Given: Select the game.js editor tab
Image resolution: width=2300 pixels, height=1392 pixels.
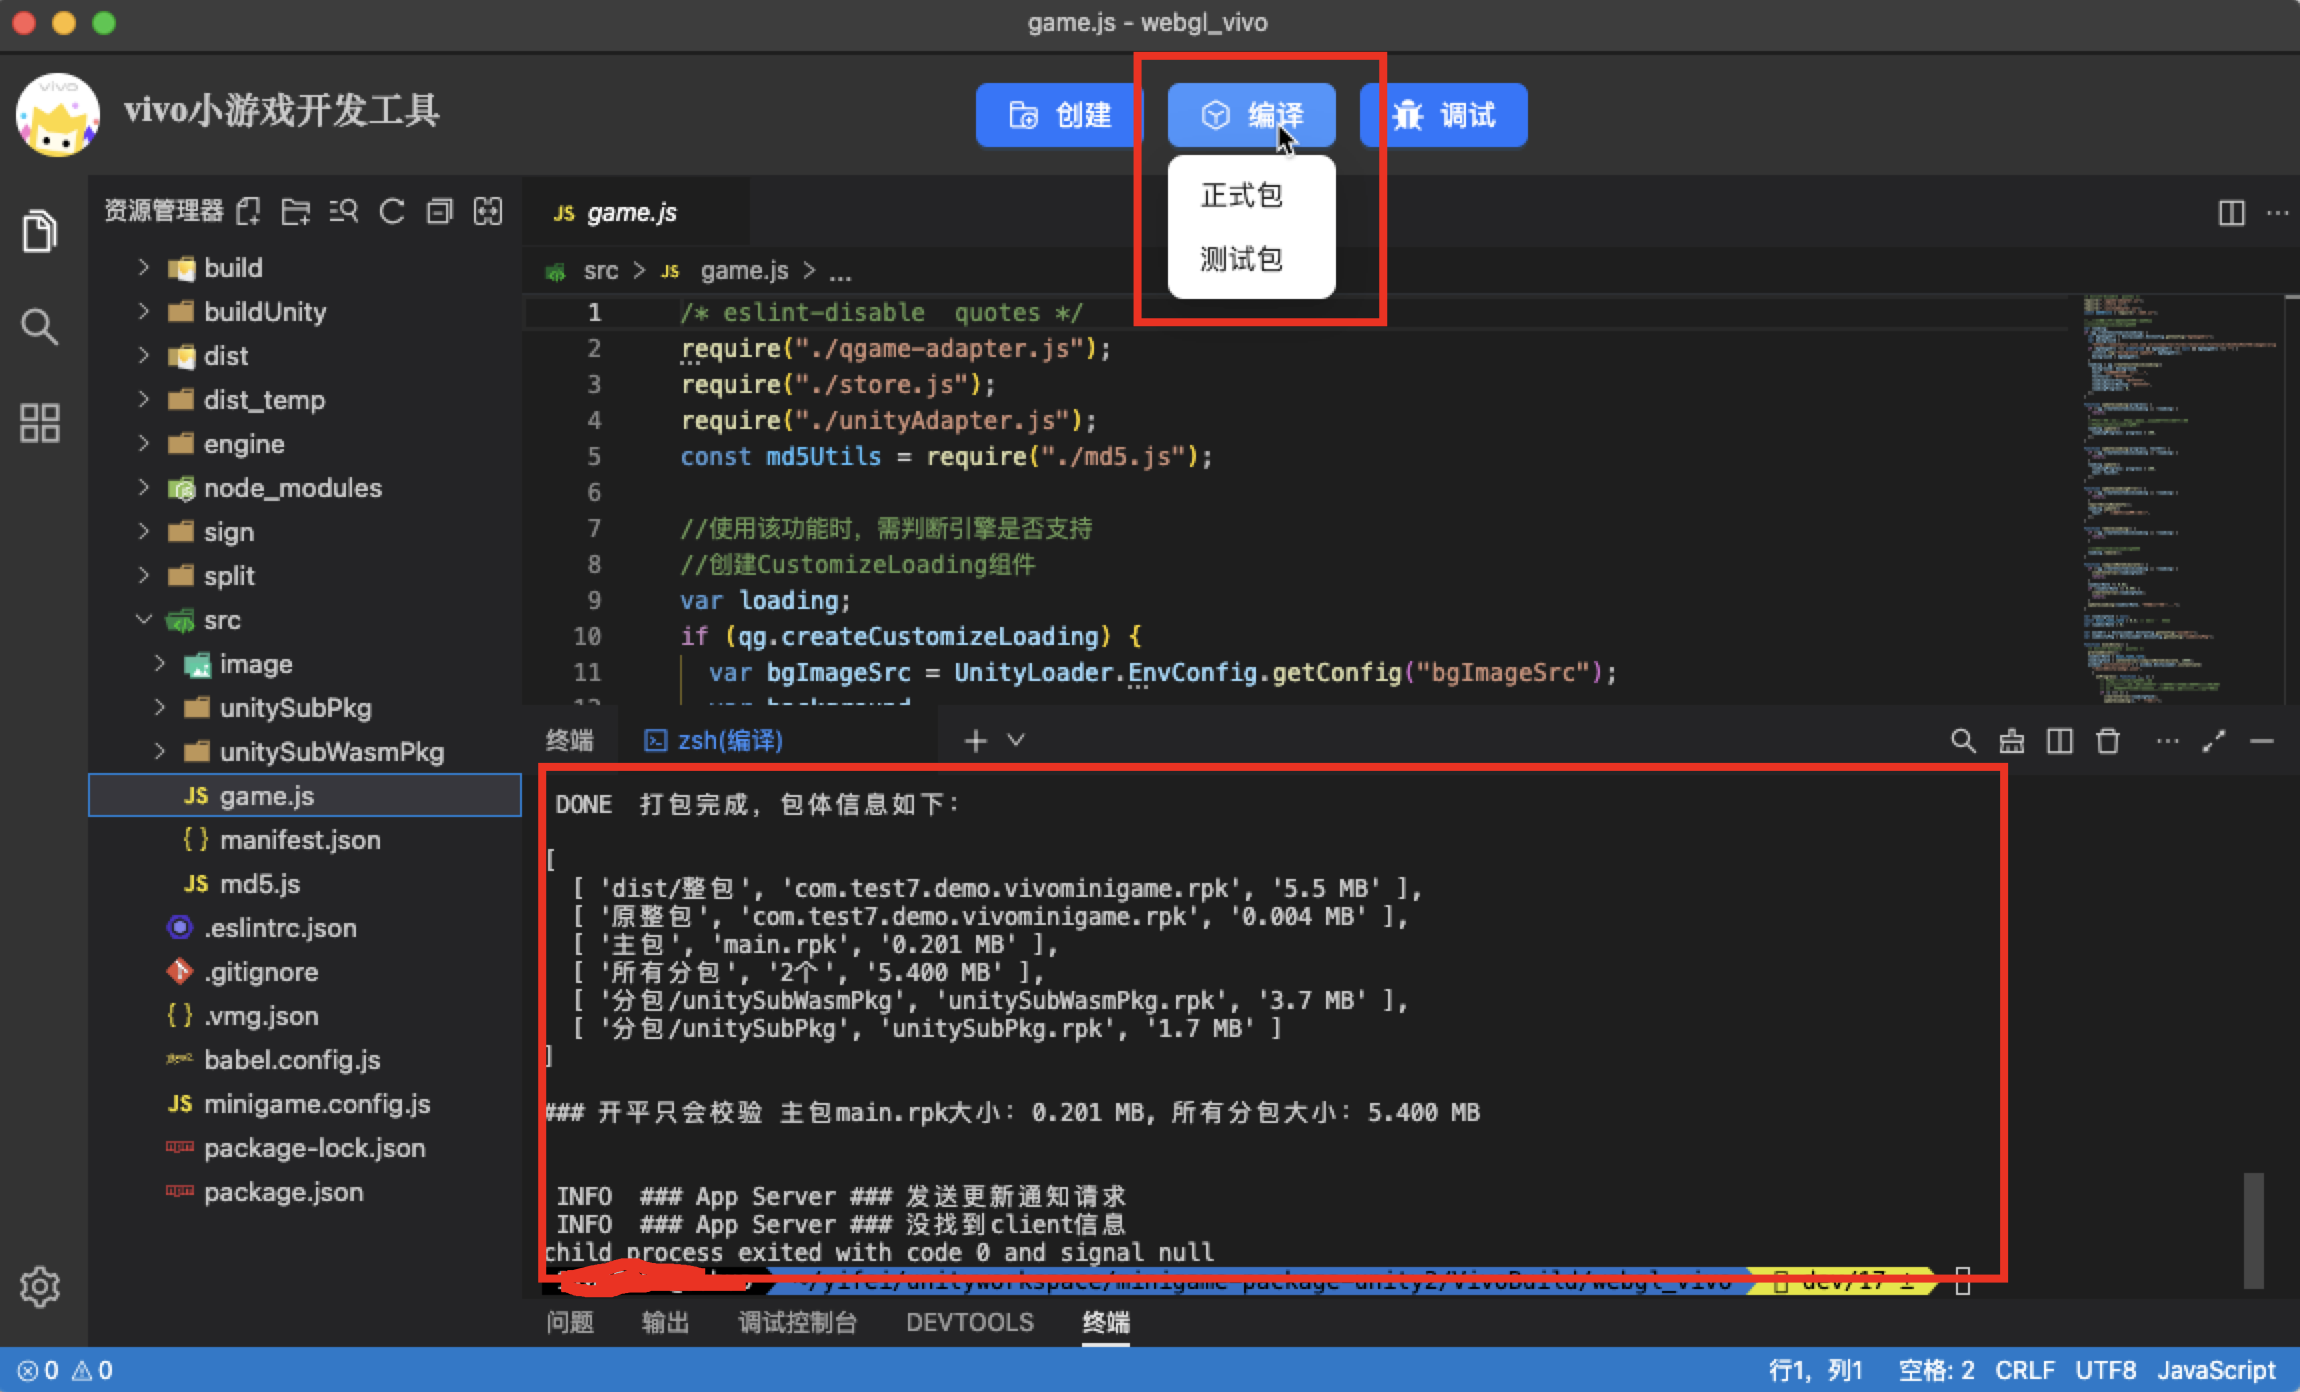Looking at the screenshot, I should [634, 212].
